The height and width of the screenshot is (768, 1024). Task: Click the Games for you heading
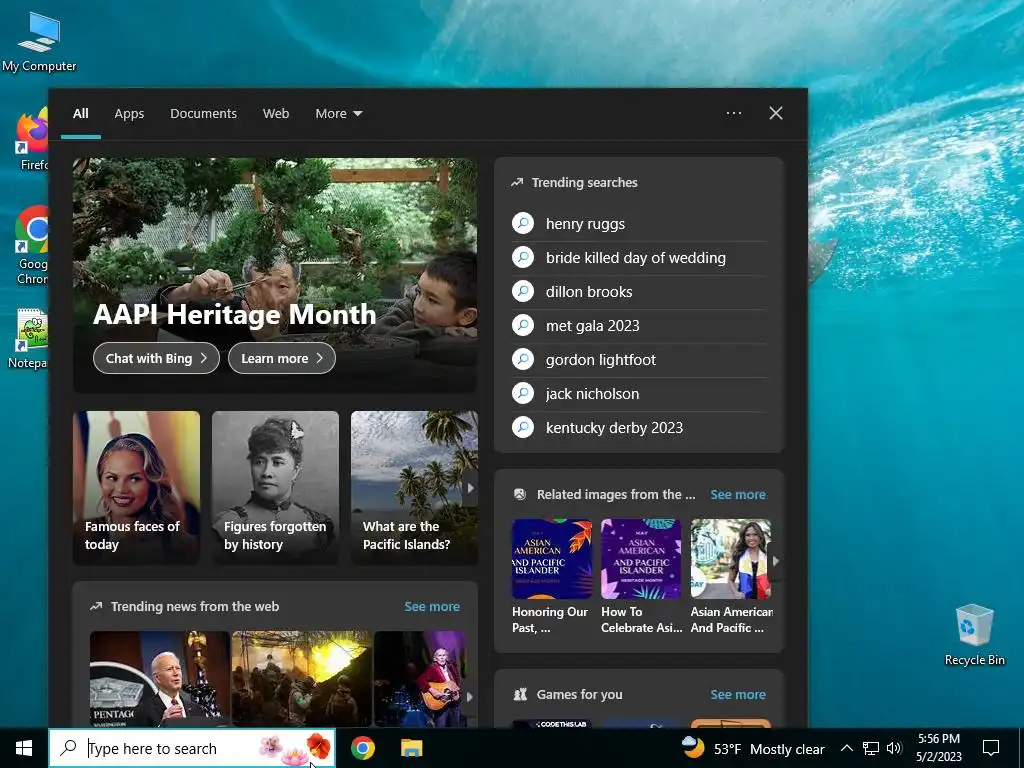pos(579,695)
